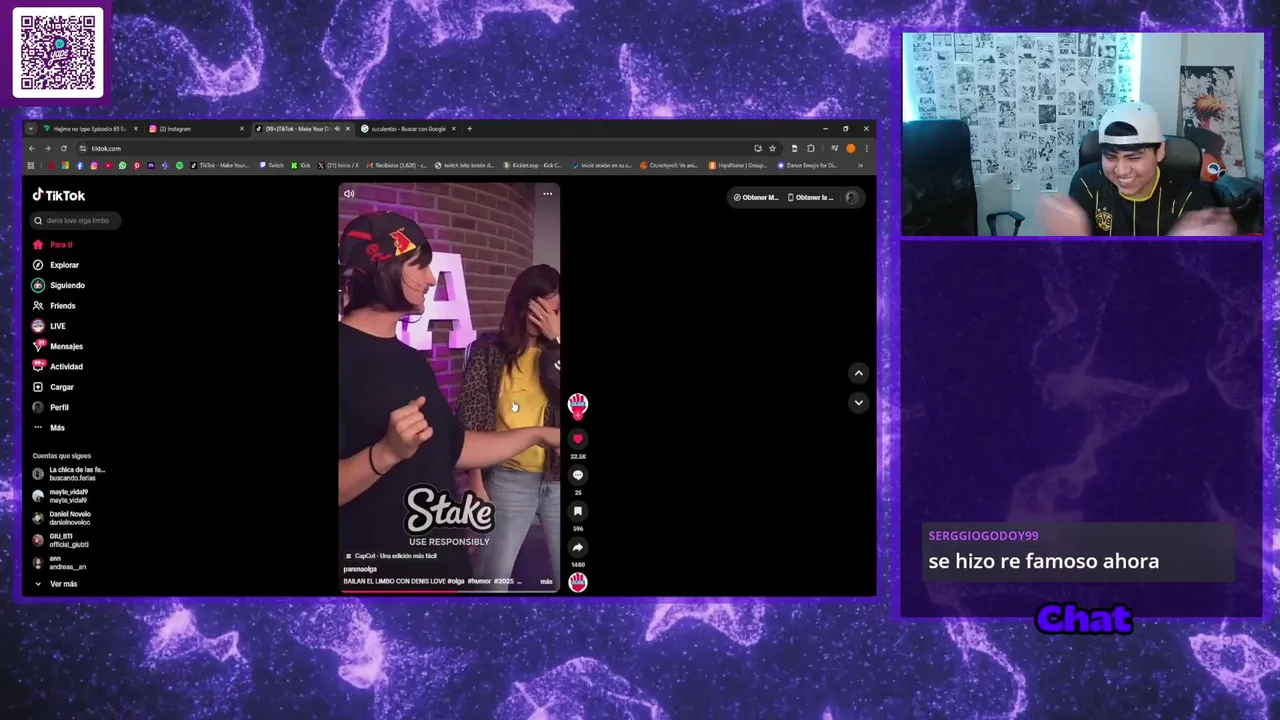Viewport: 1280px width, 720px height.
Task: Open Kick bookmark
Action: point(301,165)
